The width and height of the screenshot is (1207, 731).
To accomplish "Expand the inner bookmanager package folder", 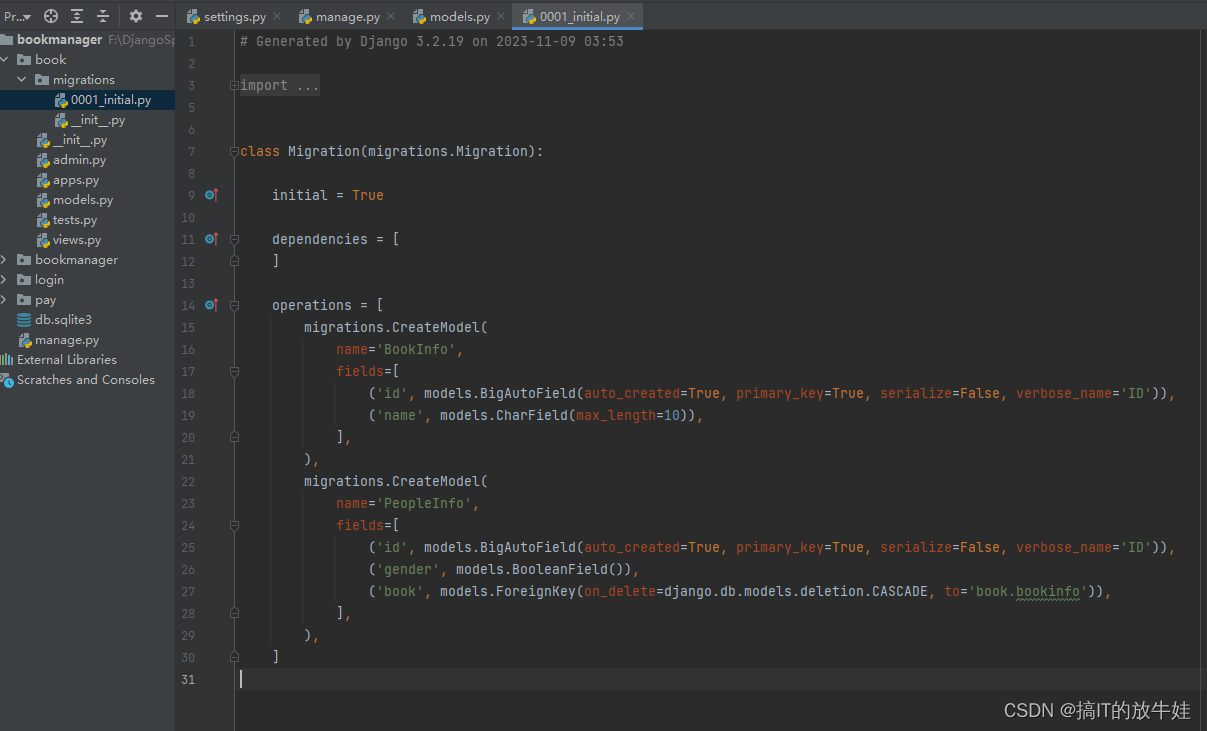I will [x=5, y=260].
